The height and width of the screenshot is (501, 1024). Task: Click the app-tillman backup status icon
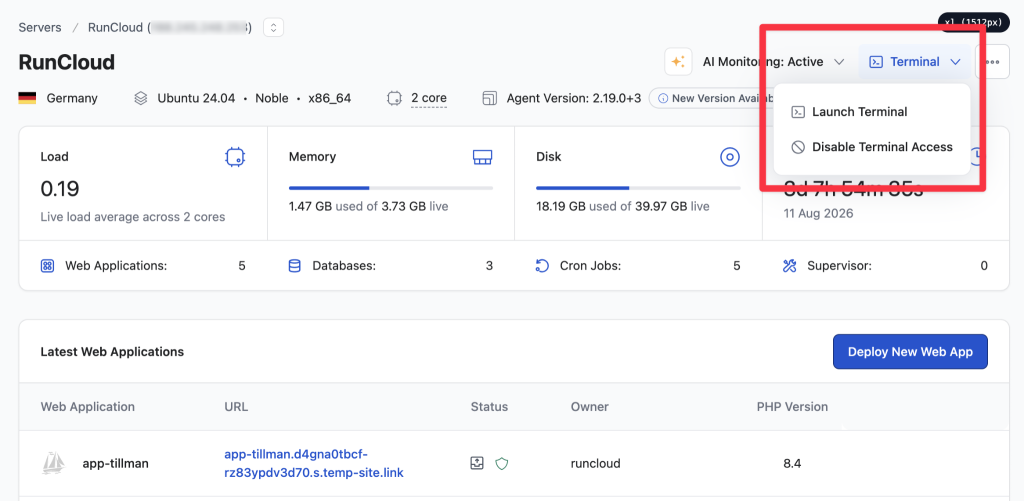coord(477,463)
